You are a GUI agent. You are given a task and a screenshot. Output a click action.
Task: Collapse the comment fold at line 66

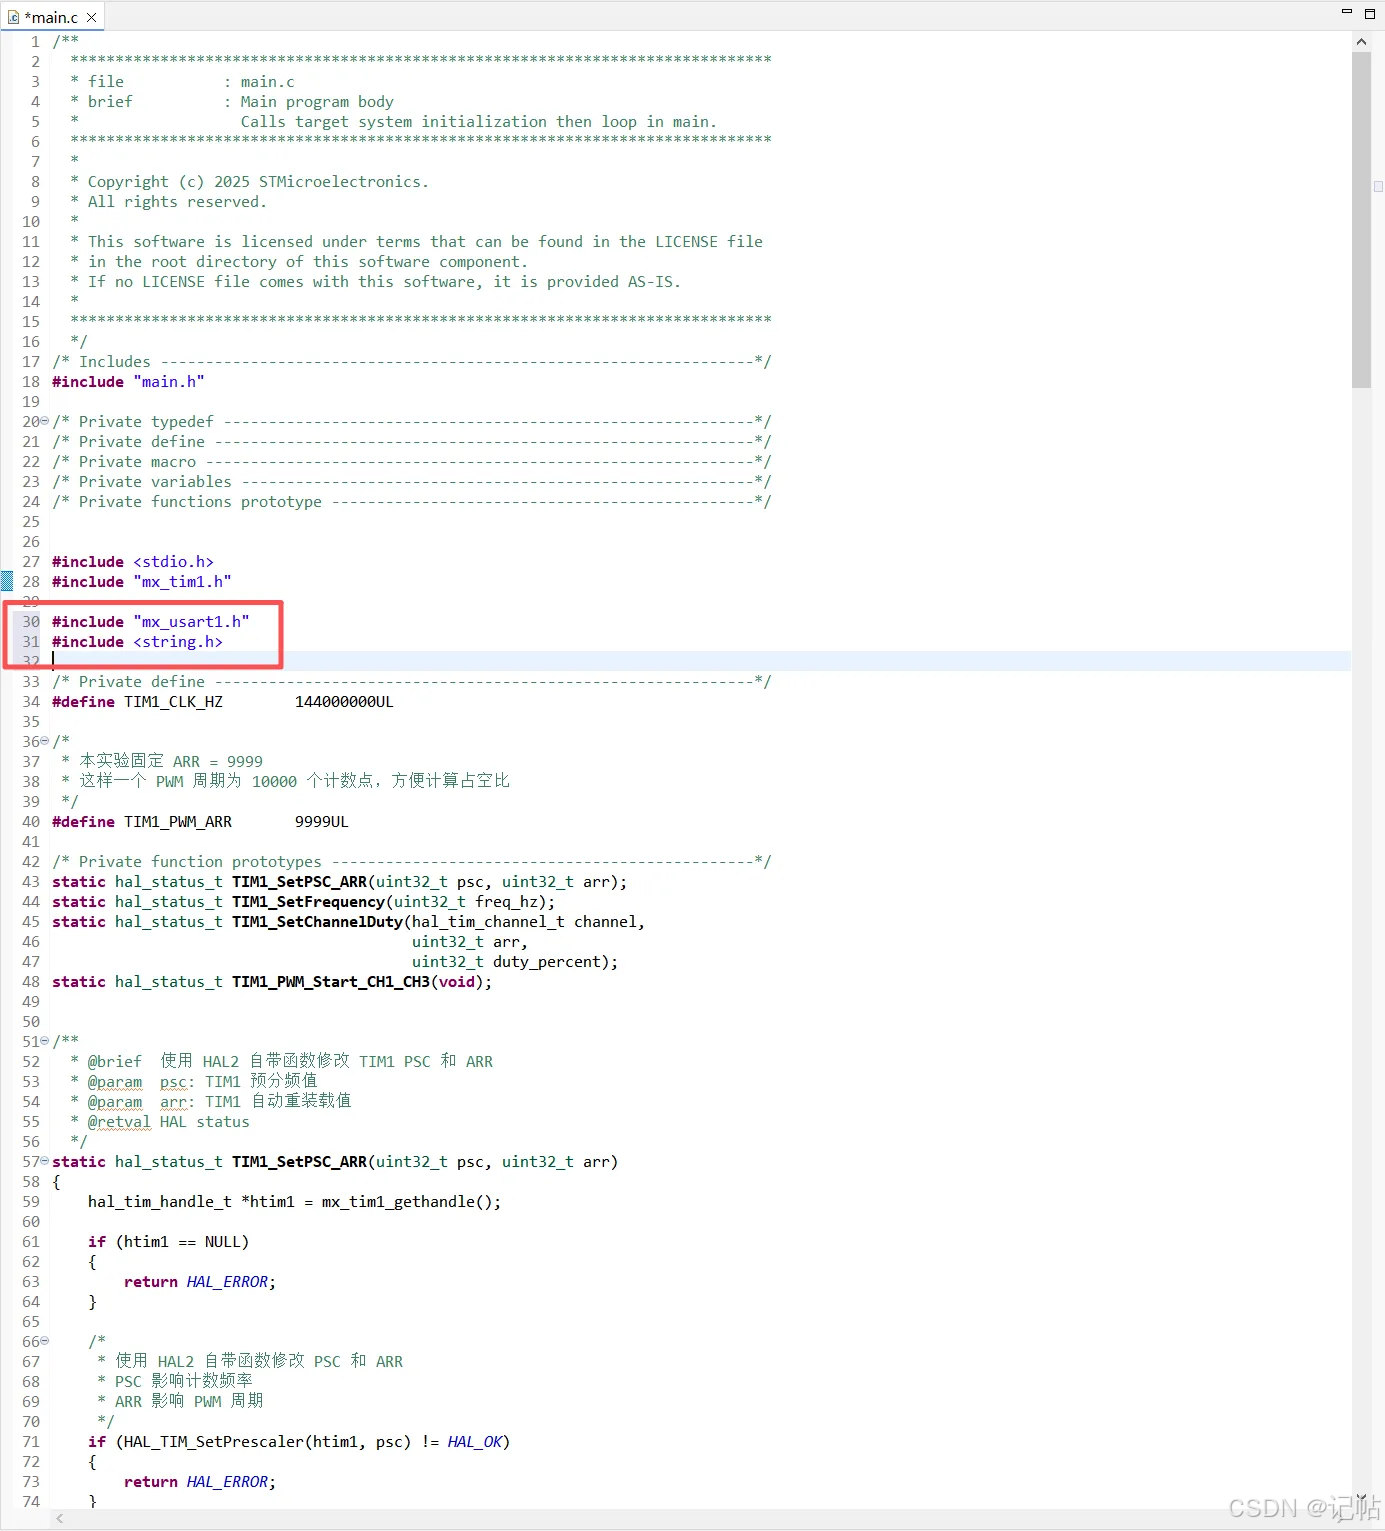tap(44, 1341)
